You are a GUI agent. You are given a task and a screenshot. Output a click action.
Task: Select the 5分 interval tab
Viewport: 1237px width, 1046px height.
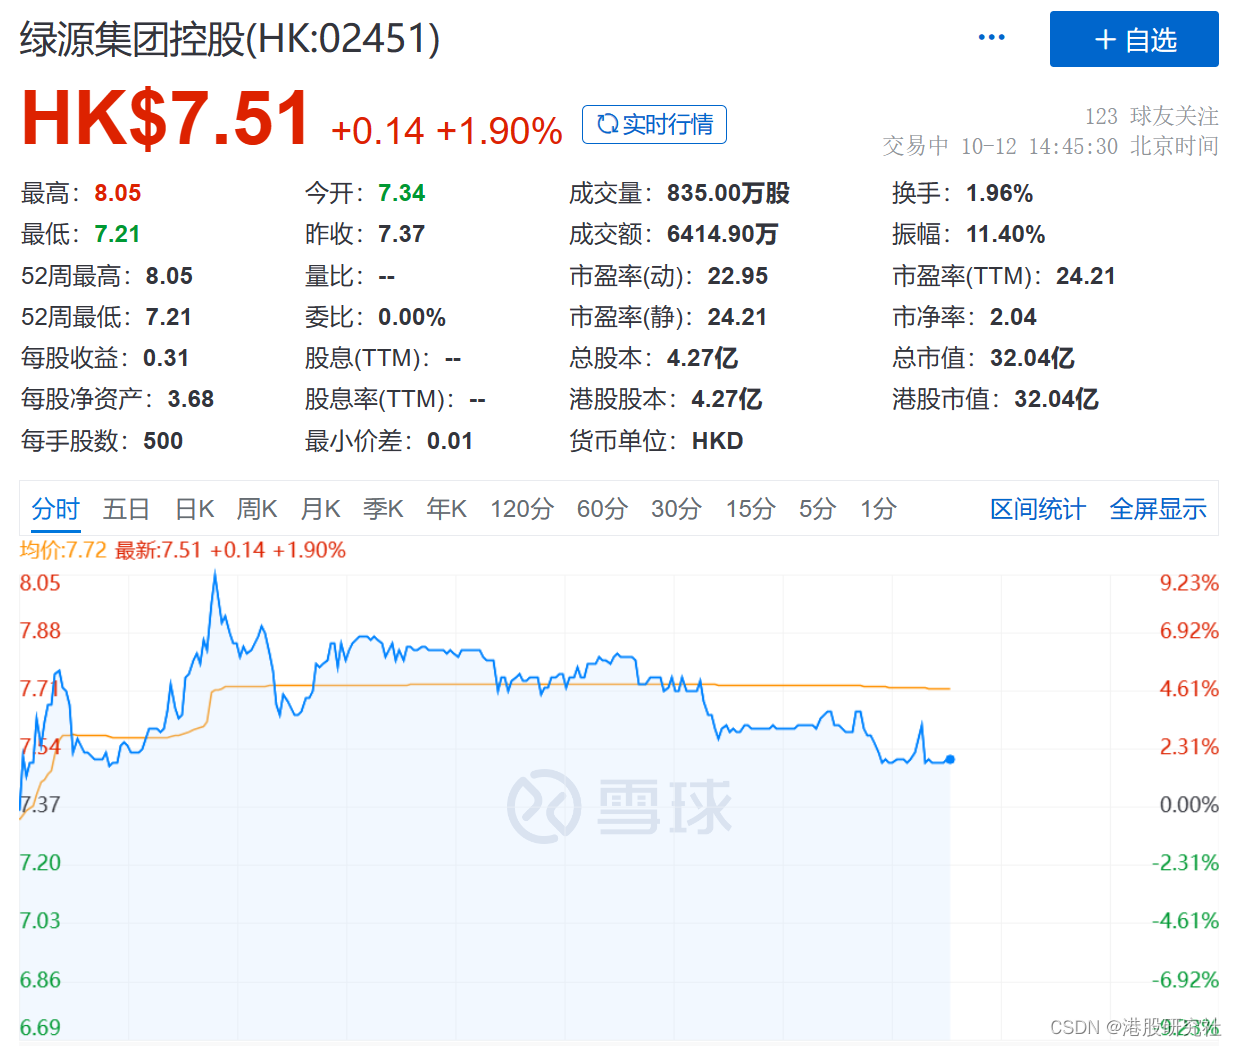pyautogui.click(x=817, y=509)
